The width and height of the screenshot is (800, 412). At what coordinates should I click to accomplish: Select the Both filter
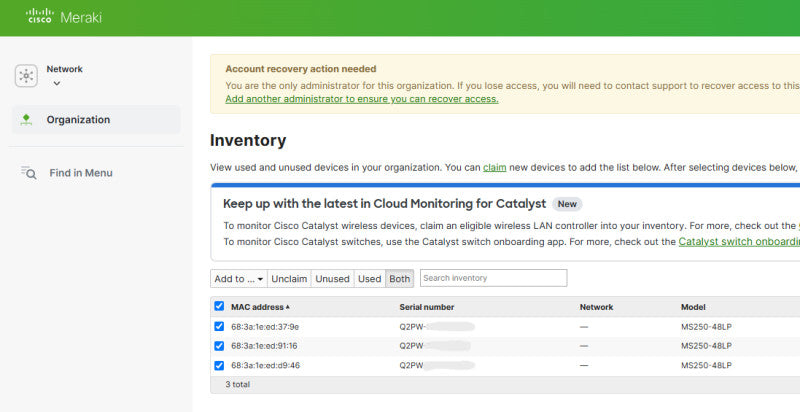399,278
